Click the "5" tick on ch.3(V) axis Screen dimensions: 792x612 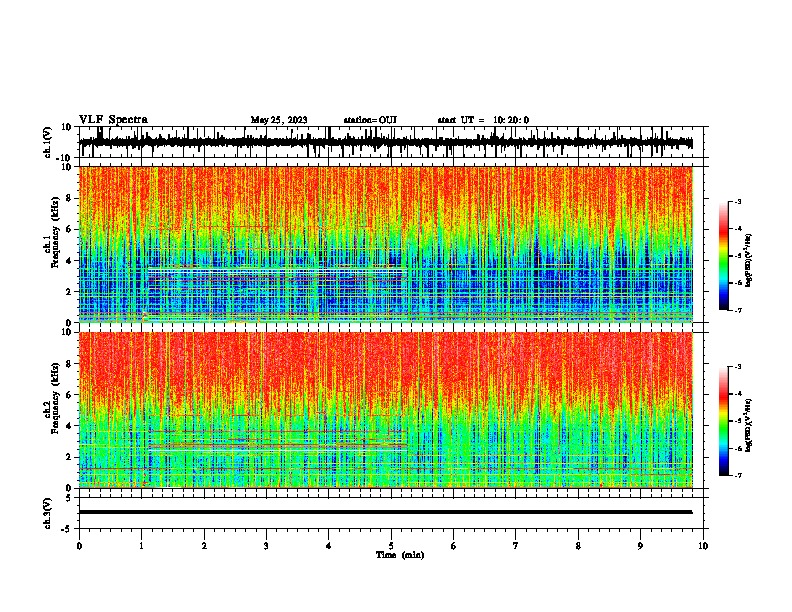70,498
